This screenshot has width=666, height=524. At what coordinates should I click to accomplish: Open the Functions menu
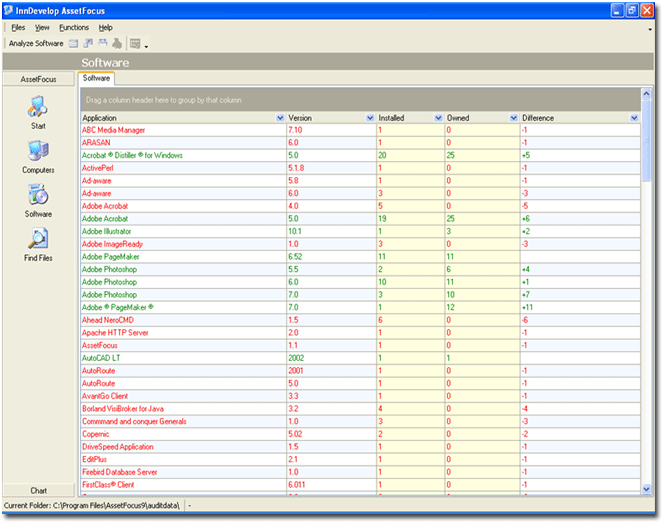click(74, 28)
